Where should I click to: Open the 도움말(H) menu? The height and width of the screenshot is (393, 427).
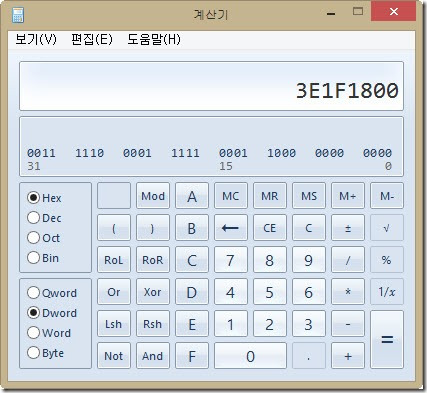pos(154,39)
